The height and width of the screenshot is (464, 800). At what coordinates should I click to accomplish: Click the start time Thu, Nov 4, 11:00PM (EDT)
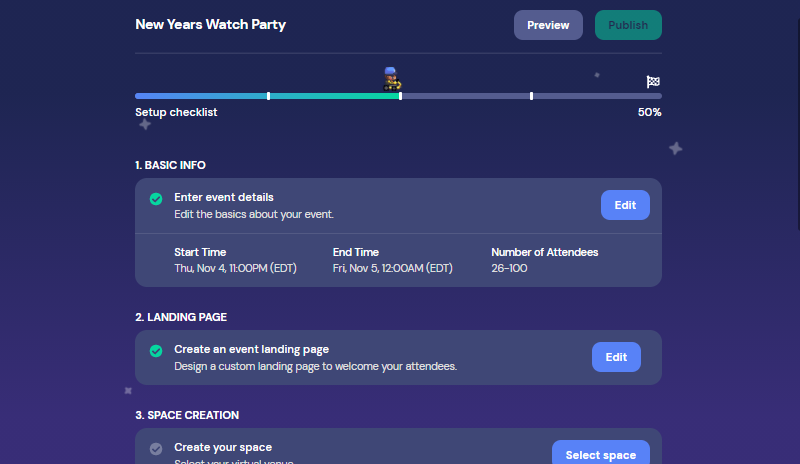pos(235,268)
